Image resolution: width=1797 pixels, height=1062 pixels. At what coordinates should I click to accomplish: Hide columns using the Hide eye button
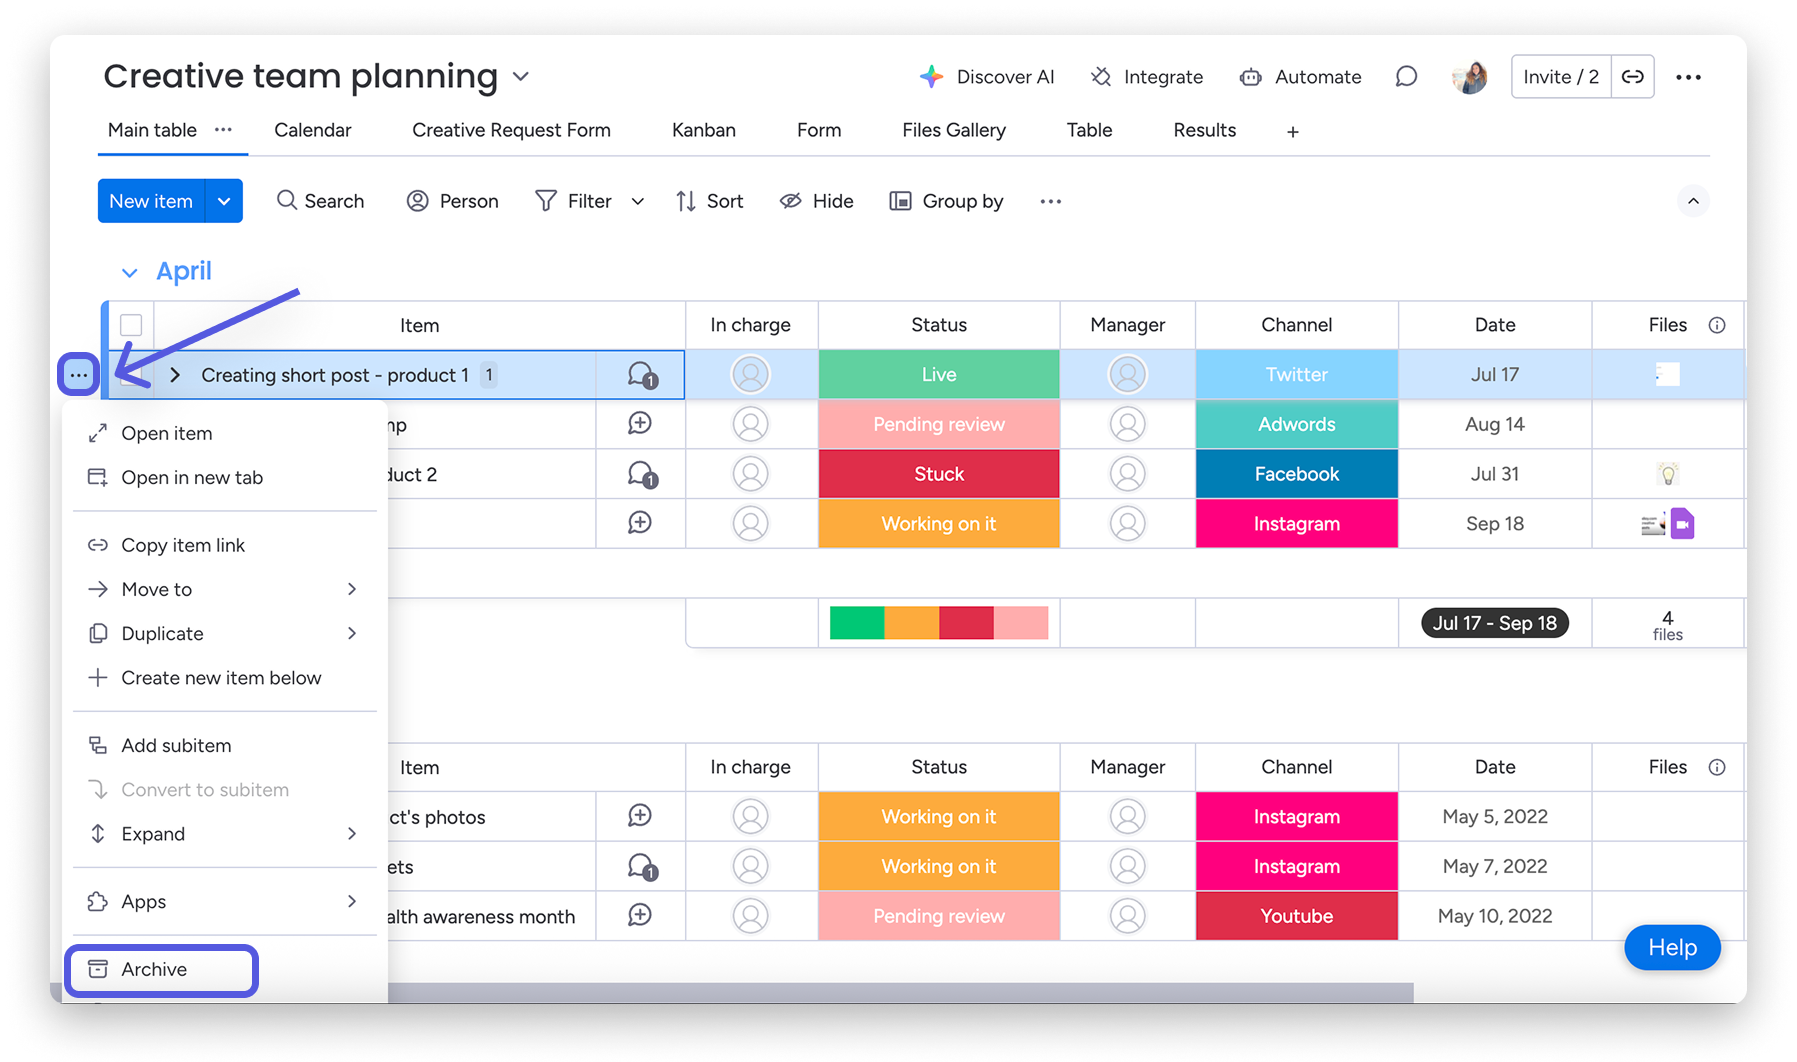click(816, 201)
